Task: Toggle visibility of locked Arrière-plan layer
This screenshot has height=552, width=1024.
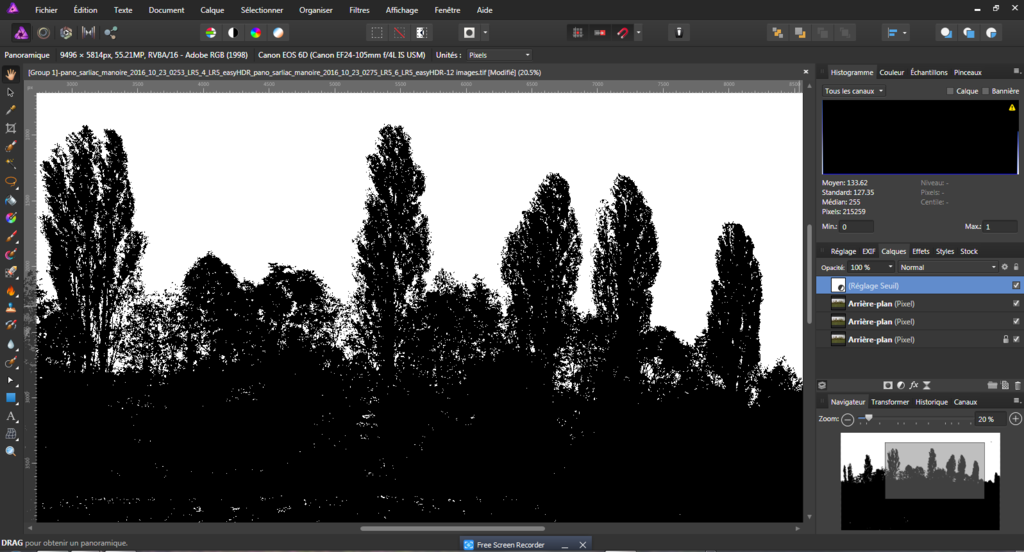Action: [x=1016, y=340]
